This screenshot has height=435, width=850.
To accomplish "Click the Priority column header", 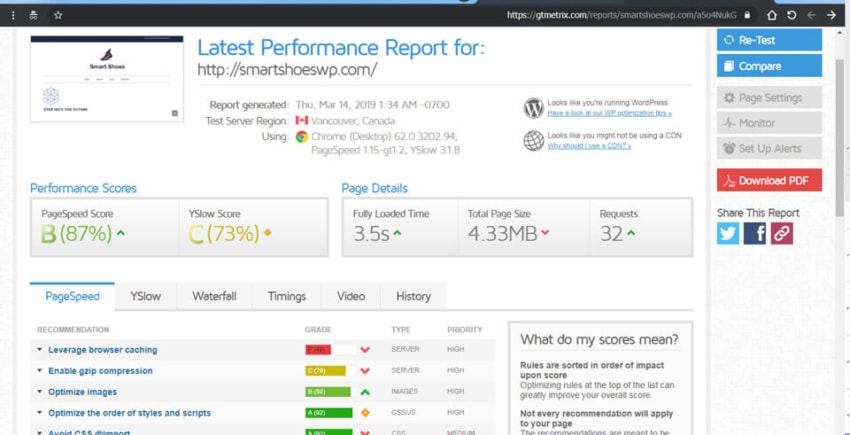I will pyautogui.click(x=465, y=330).
